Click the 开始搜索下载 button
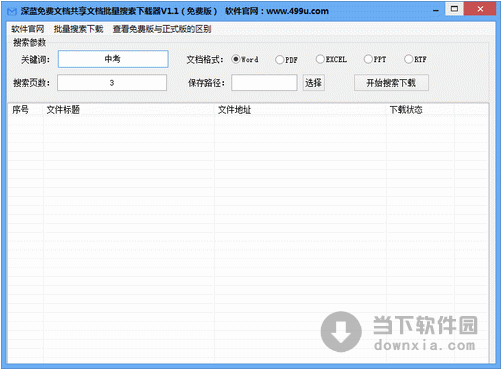Viewport: 501px width, 369px height. 391,83
